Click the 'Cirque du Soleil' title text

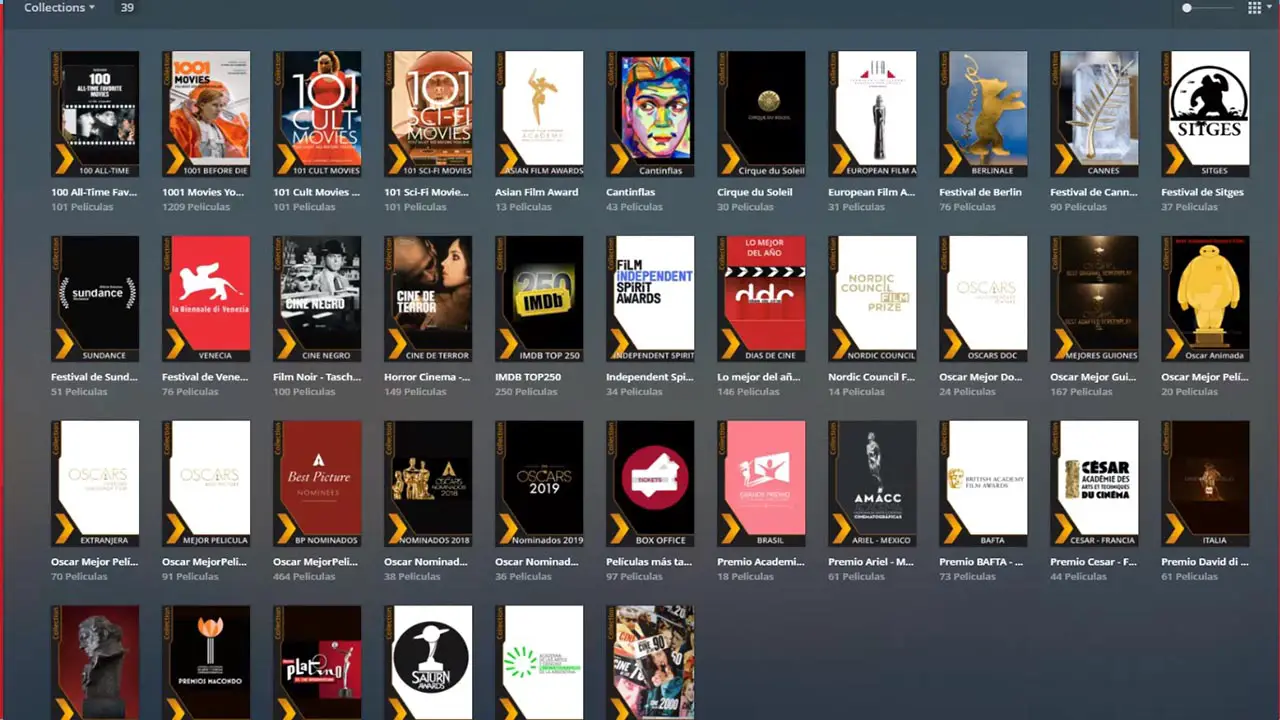point(754,192)
